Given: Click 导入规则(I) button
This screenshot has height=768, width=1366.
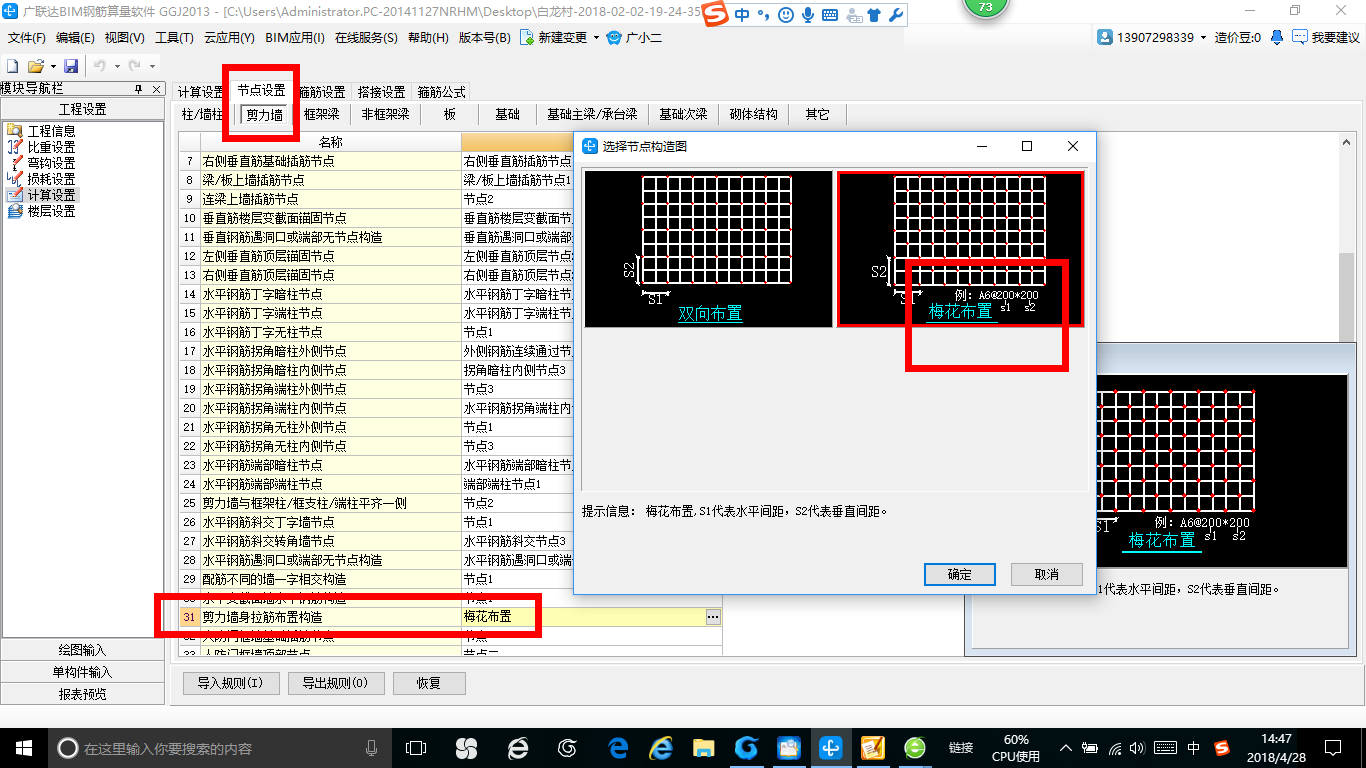Looking at the screenshot, I should coord(230,684).
